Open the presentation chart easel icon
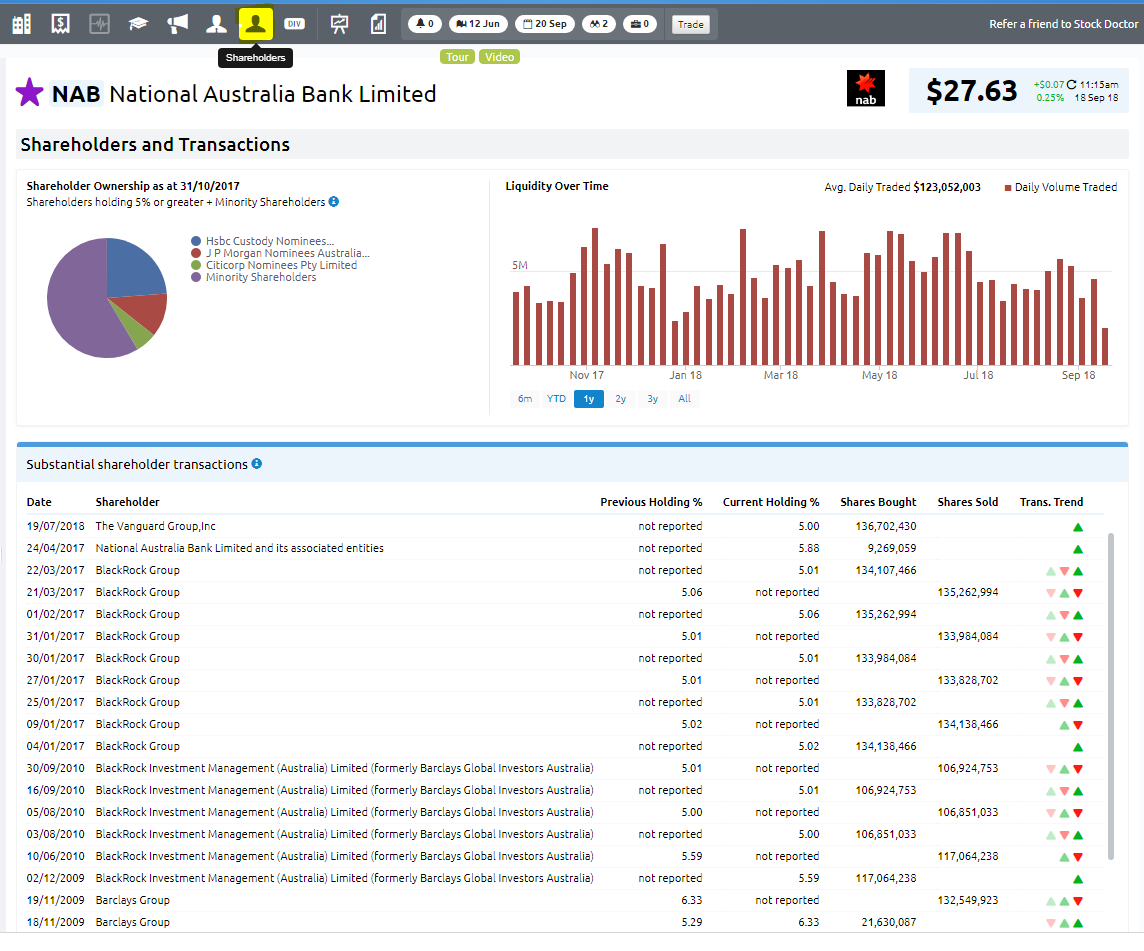Screen dimensions: 1144x951 point(339,24)
